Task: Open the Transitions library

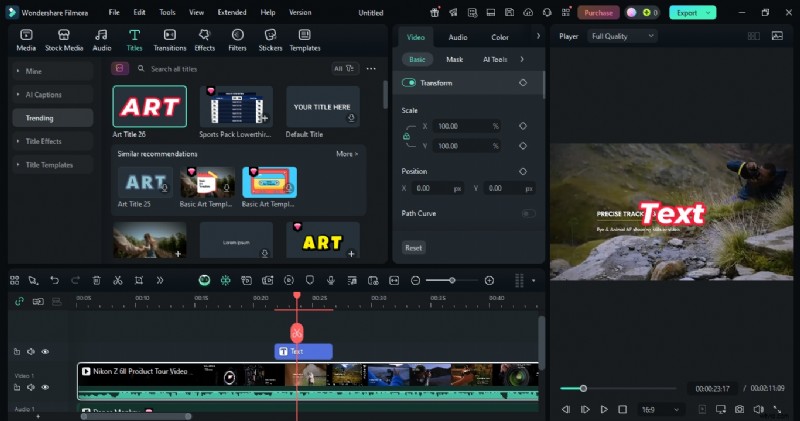Action: [170, 39]
